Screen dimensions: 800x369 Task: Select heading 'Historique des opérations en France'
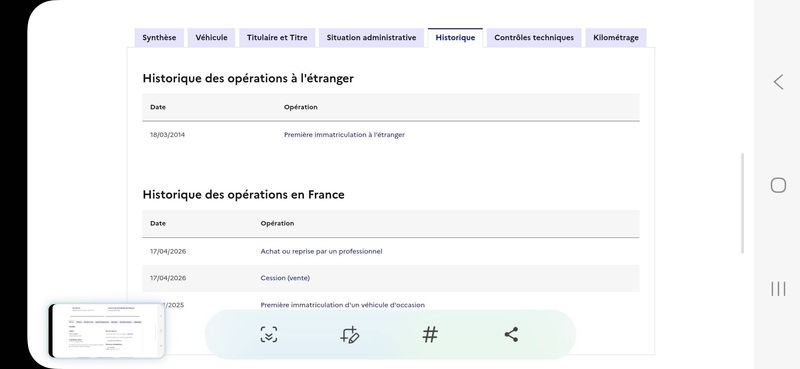243,194
